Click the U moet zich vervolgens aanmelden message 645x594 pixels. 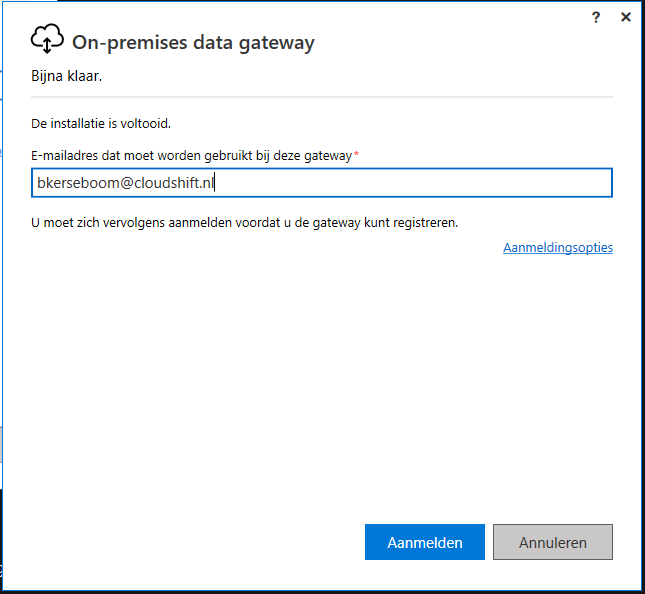click(245, 223)
